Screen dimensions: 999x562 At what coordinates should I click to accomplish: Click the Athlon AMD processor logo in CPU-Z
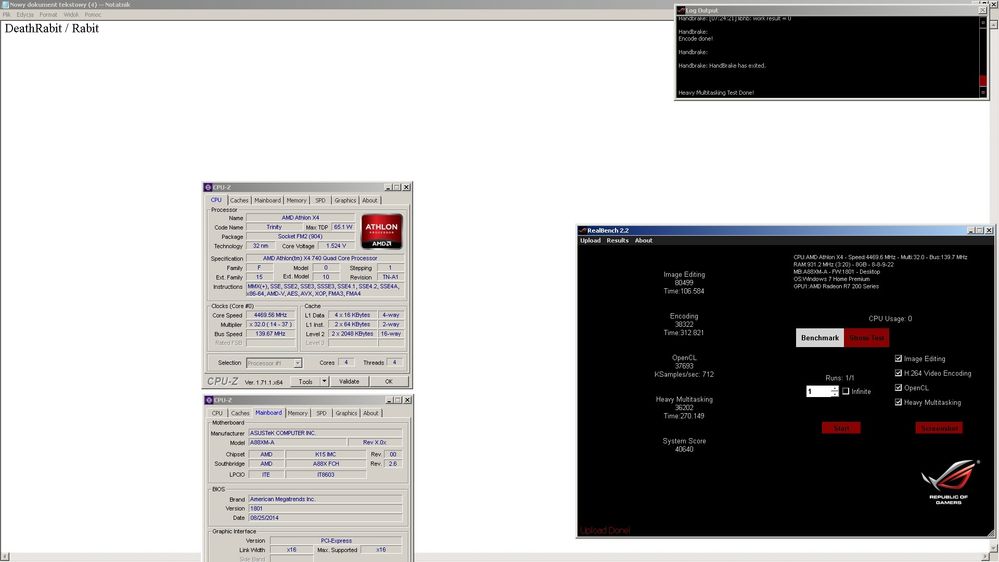[382, 231]
